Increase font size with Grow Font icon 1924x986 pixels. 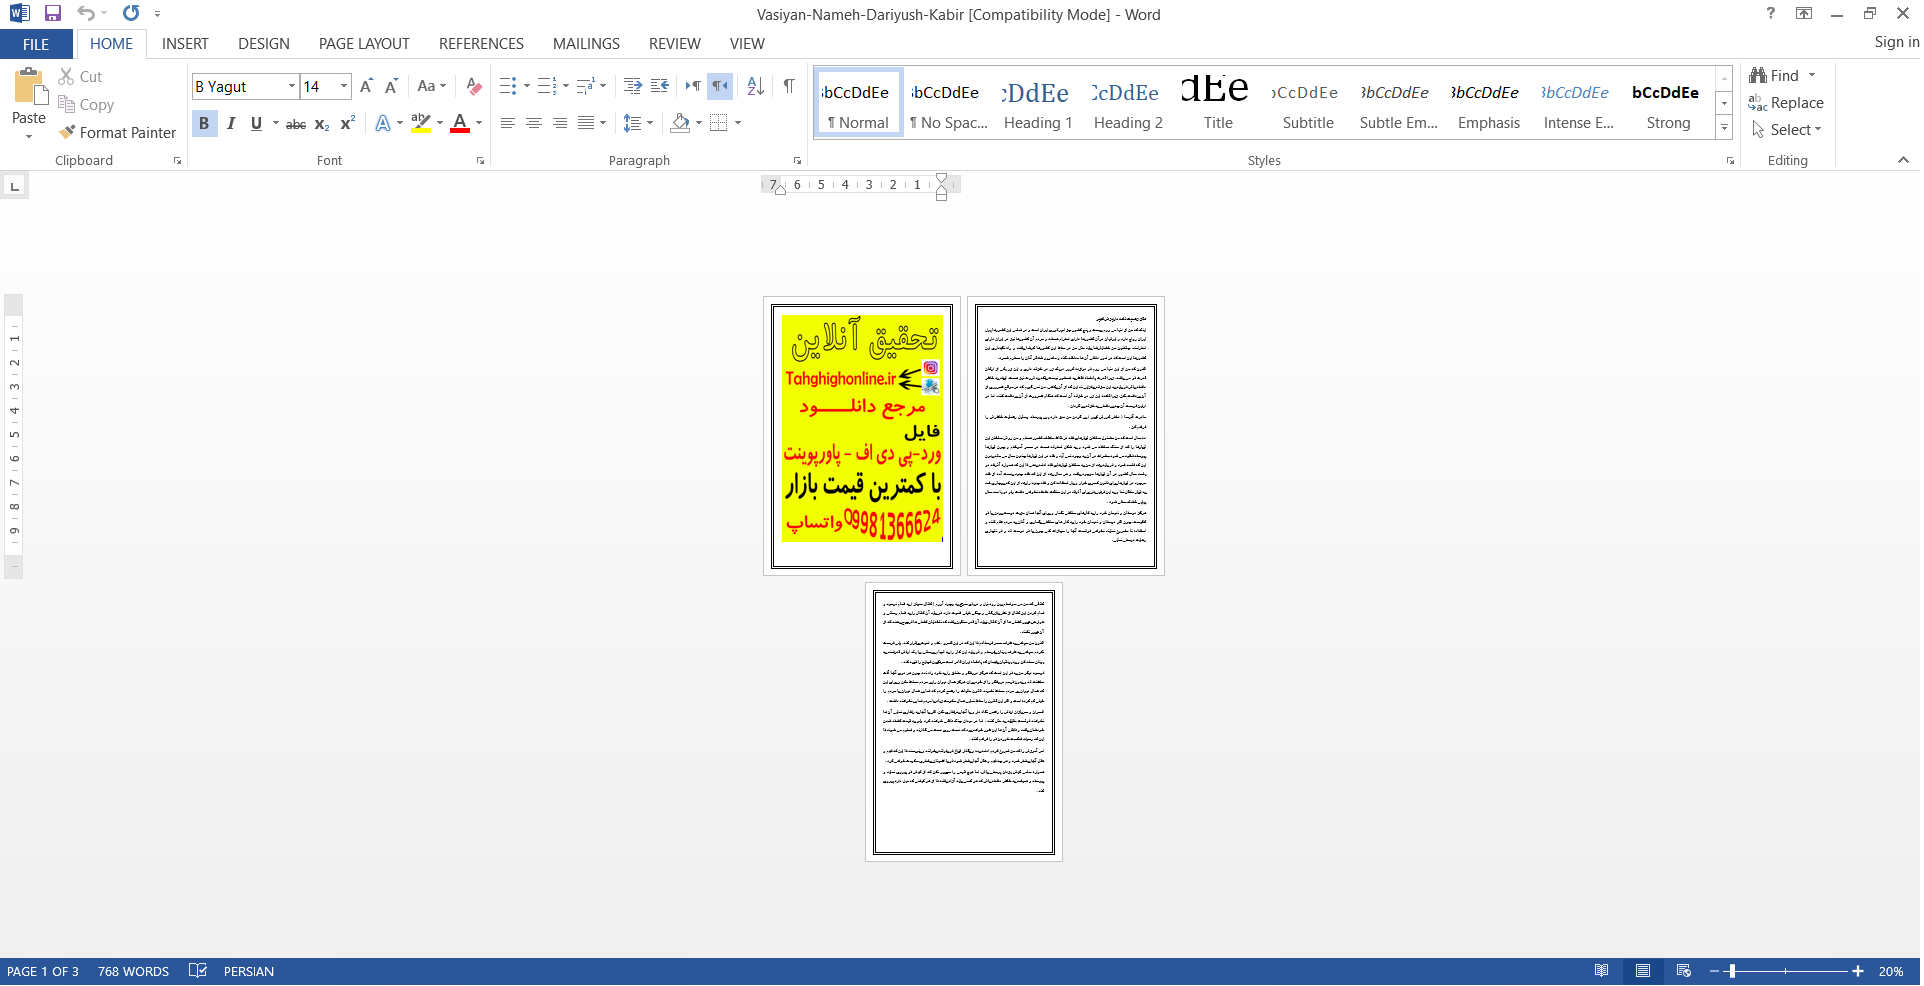(x=366, y=86)
